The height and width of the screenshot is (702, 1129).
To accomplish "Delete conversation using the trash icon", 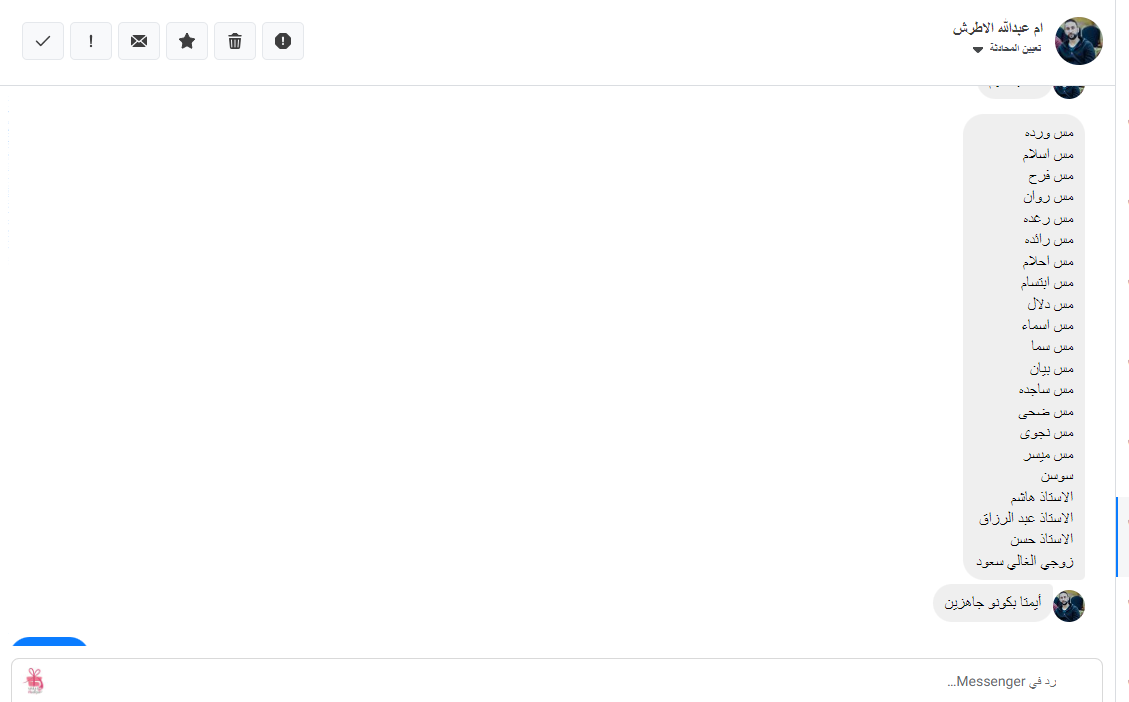I will pos(235,41).
